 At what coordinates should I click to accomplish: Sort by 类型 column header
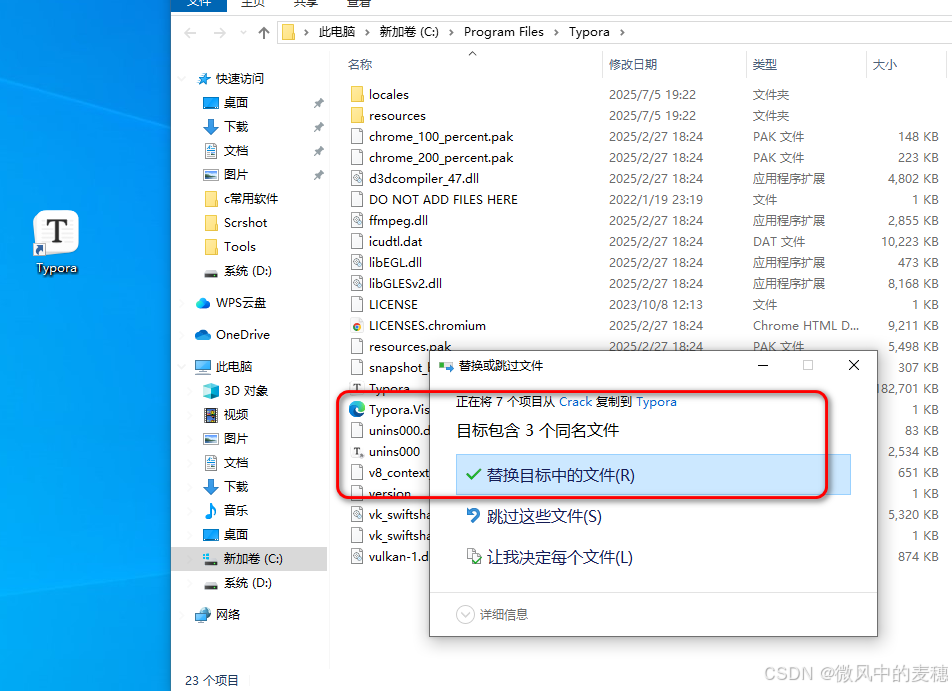tap(764, 64)
